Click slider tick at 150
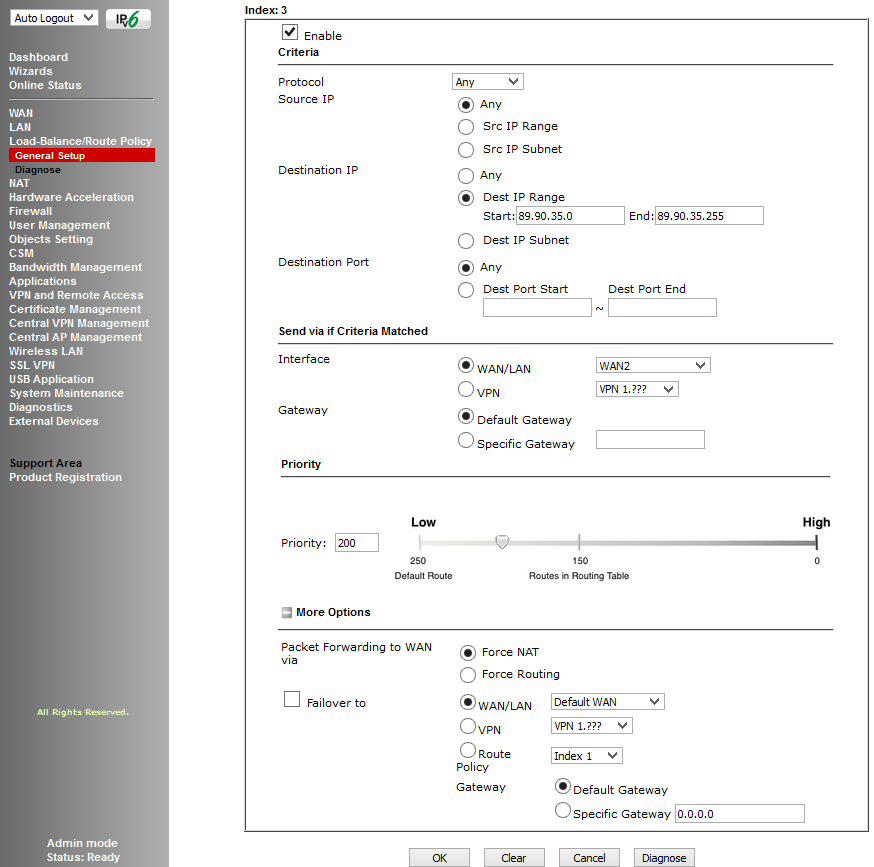Viewport: 874px width, 867px height. 579,542
